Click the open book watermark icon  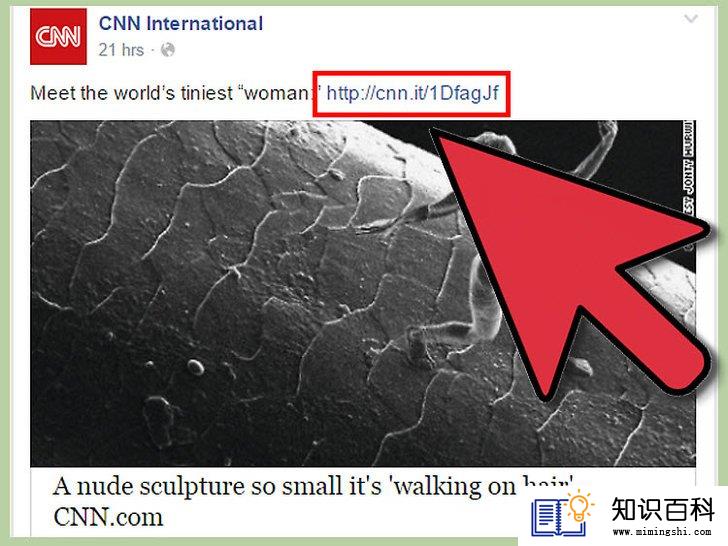557,517
